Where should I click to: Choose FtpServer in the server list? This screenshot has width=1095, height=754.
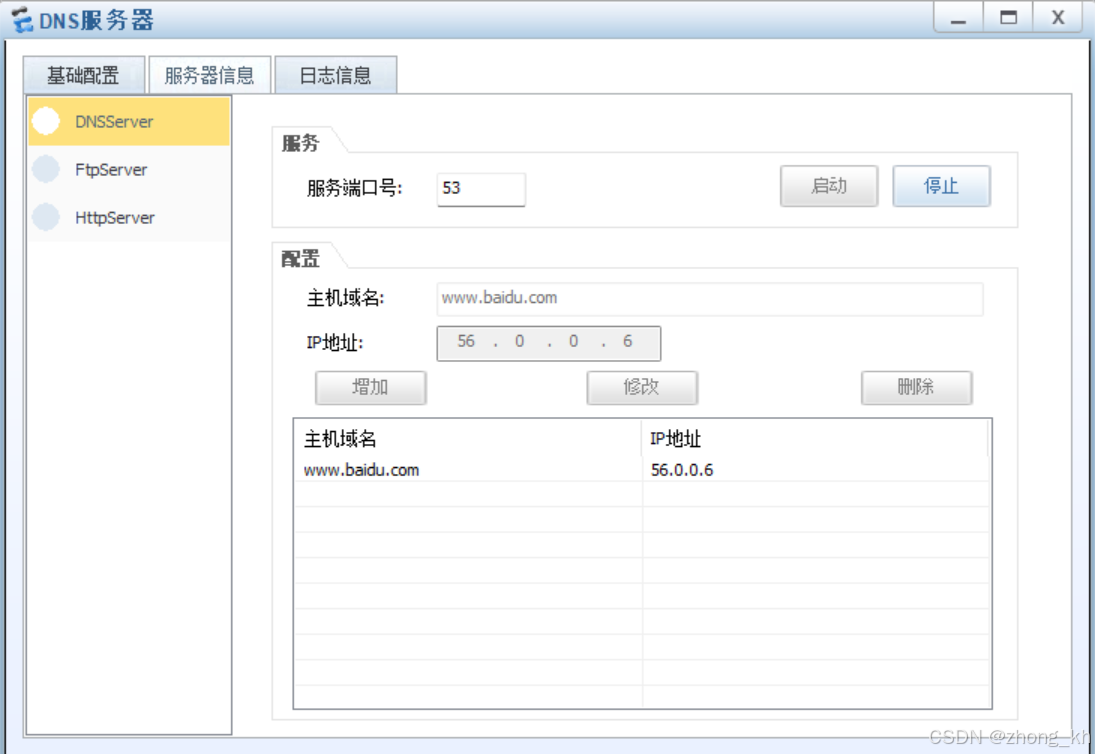click(129, 170)
